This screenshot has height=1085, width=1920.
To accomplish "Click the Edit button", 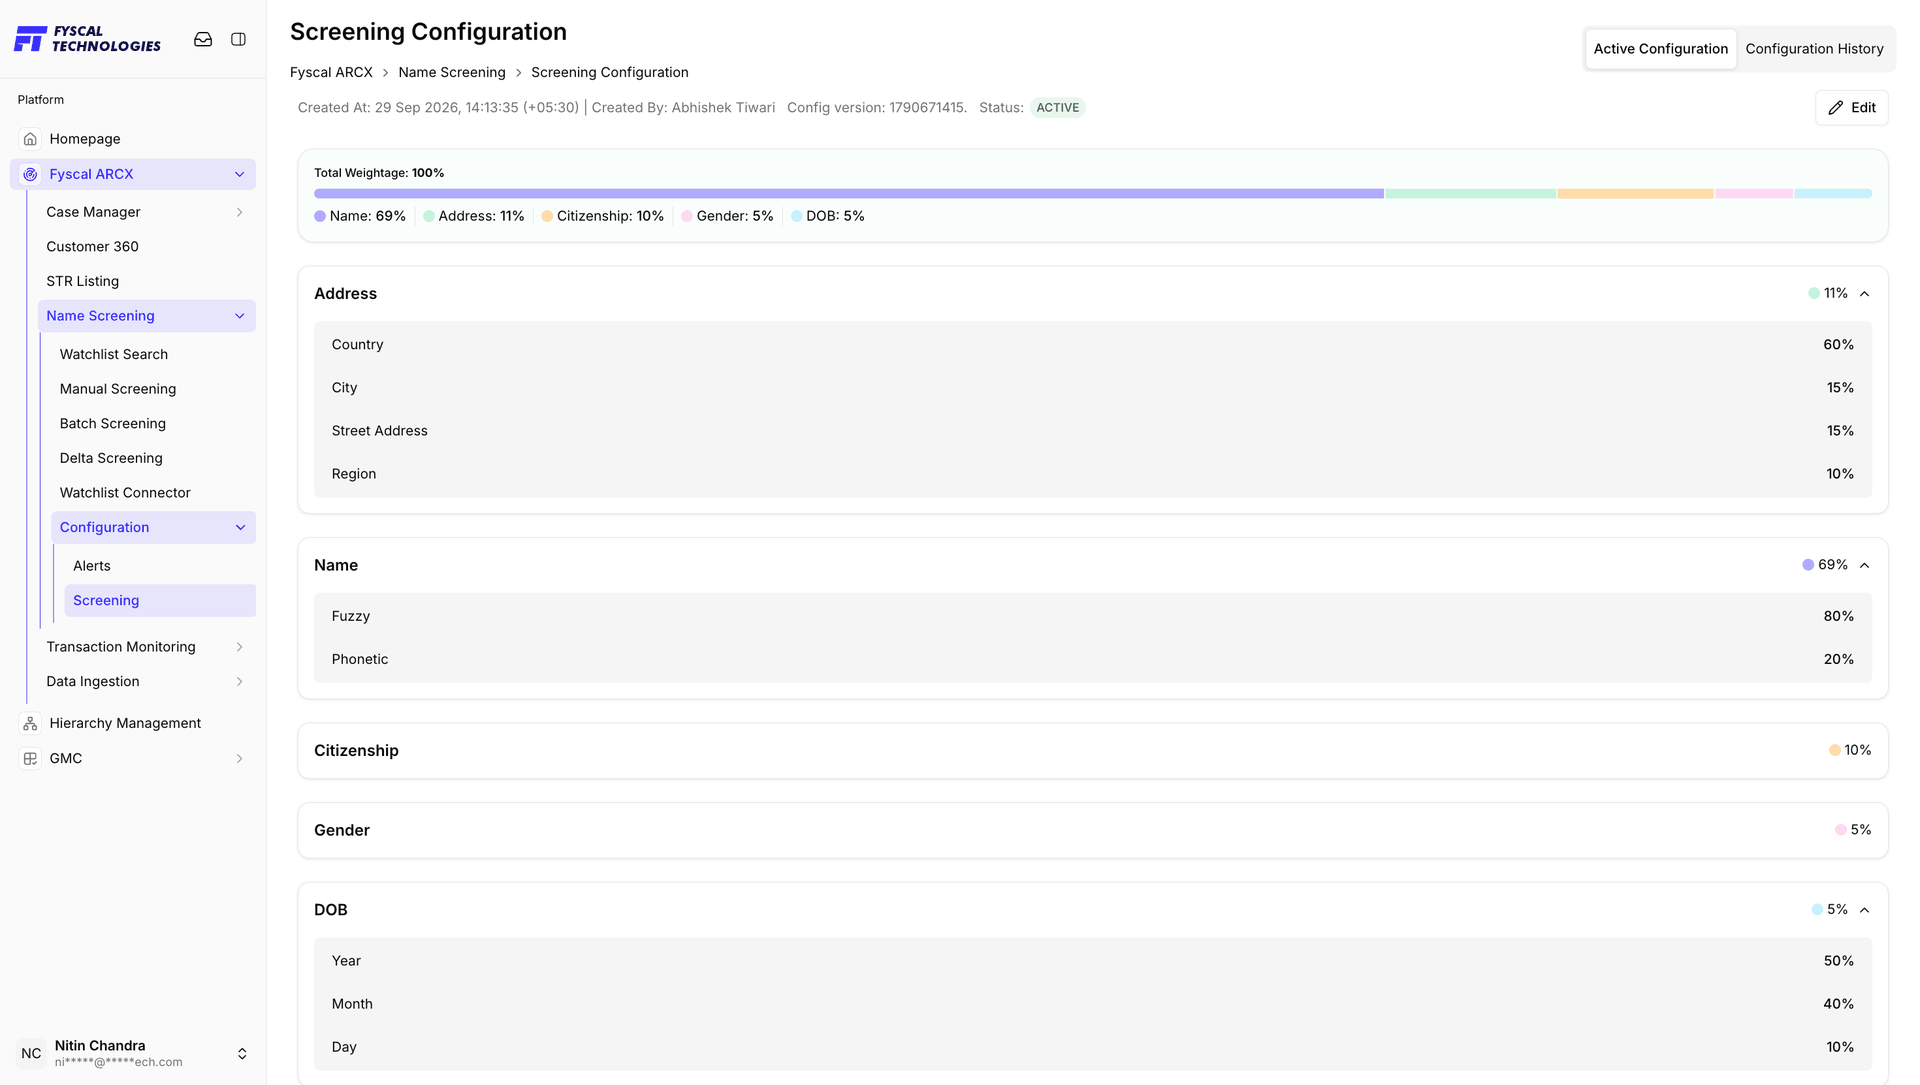I will point(1851,108).
